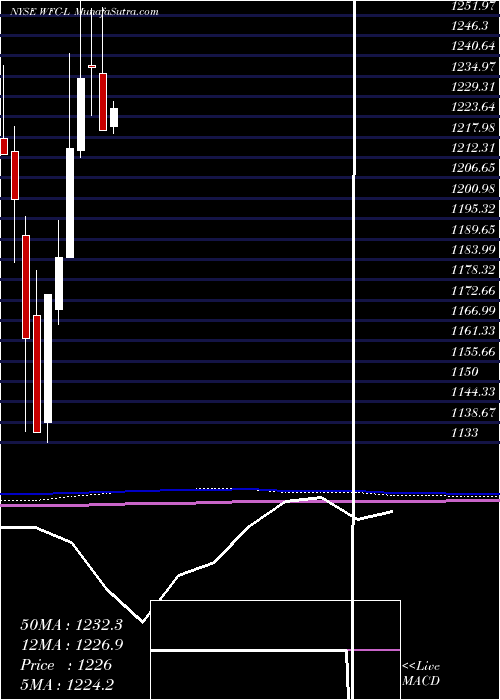Click the 1206.65 price axis label

tap(474, 168)
